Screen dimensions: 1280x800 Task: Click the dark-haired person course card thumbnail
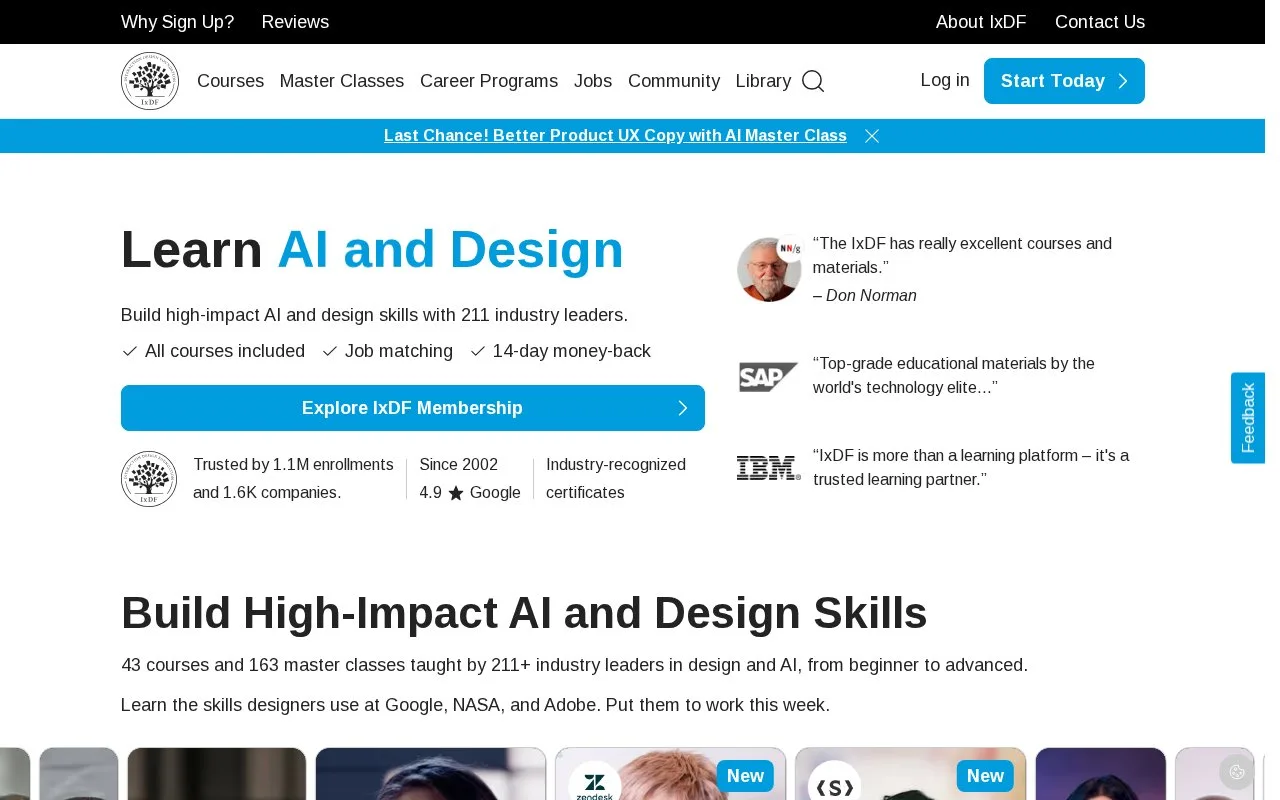click(x=431, y=774)
